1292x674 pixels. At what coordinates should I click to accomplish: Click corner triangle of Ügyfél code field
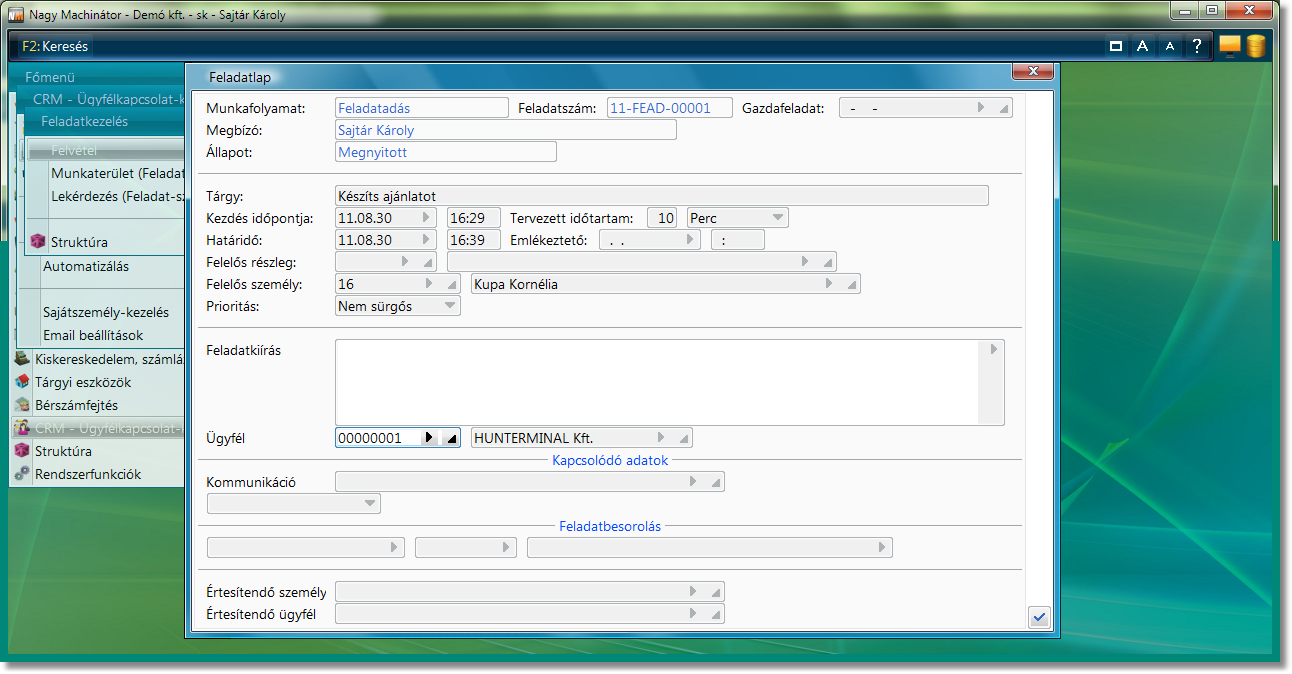[x=451, y=440]
